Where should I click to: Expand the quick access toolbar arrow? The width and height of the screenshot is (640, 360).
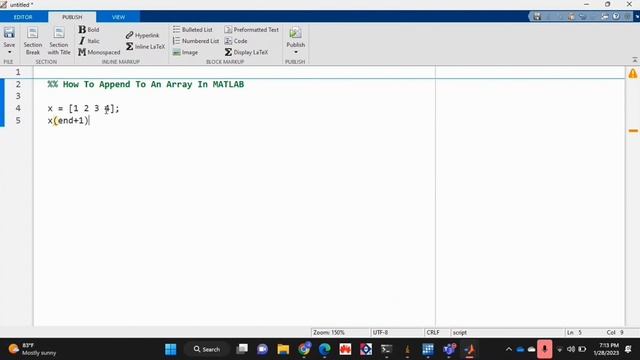637,17
